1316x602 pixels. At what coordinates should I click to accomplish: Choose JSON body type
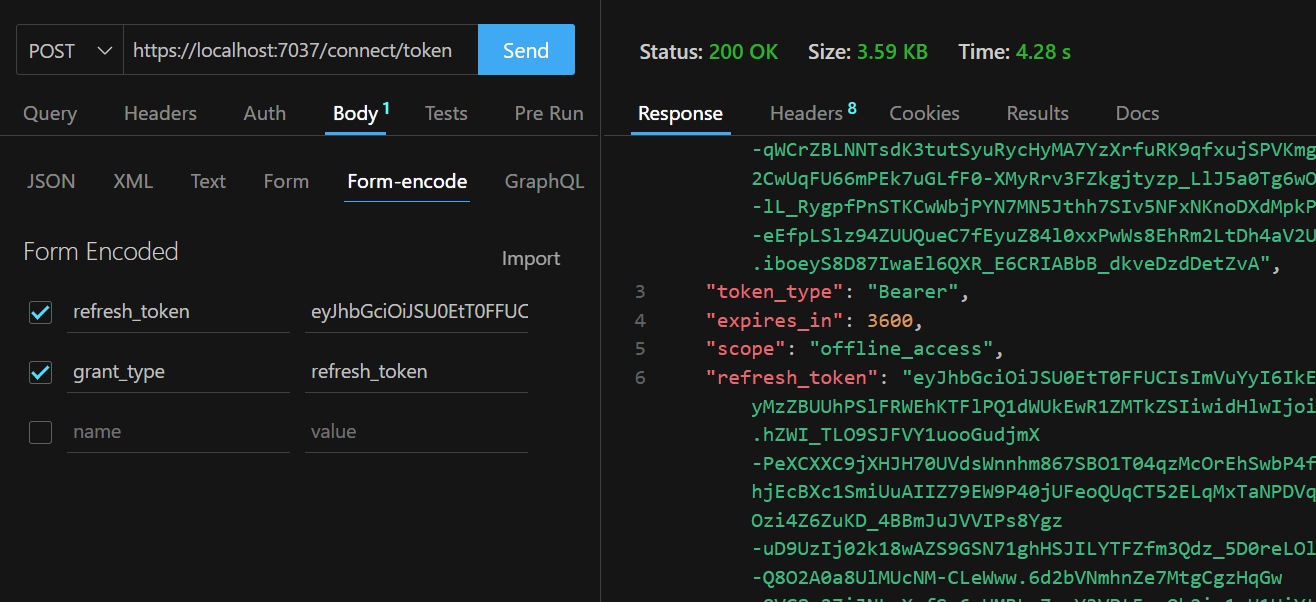[x=51, y=181]
